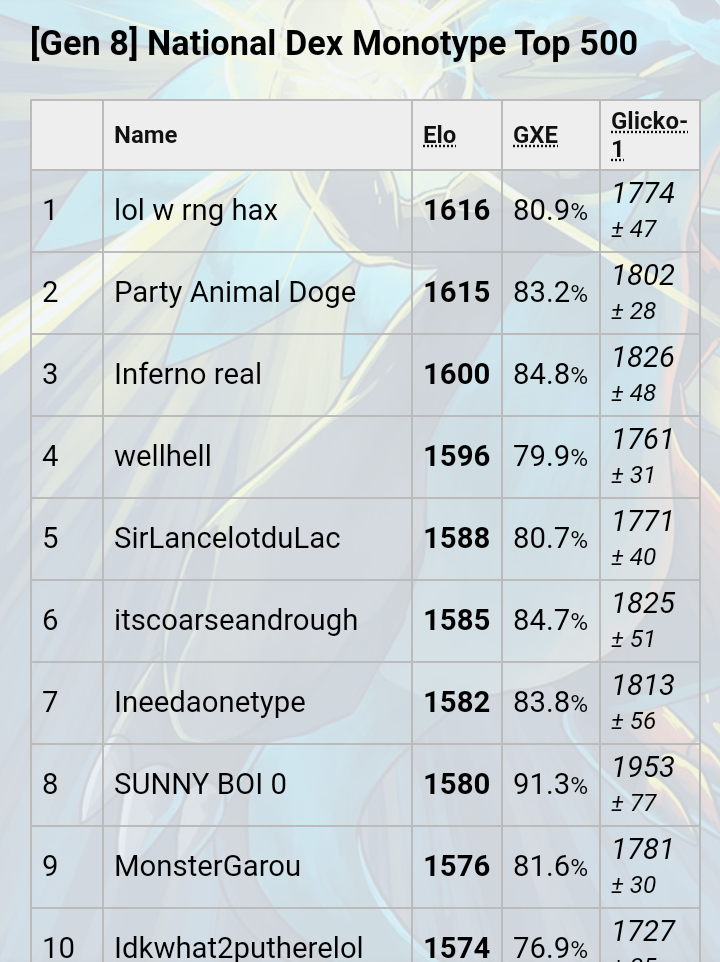
Task: Click the GXE column header
Action: pyautogui.click(x=535, y=136)
